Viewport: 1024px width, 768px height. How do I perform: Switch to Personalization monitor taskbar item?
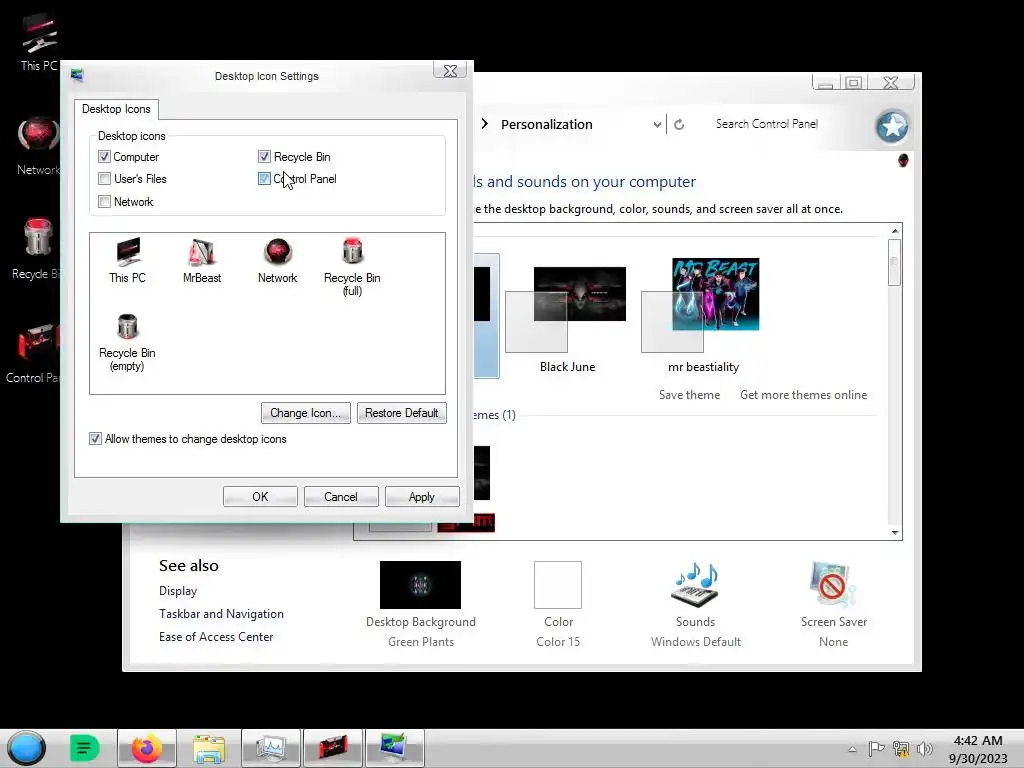[x=394, y=748]
